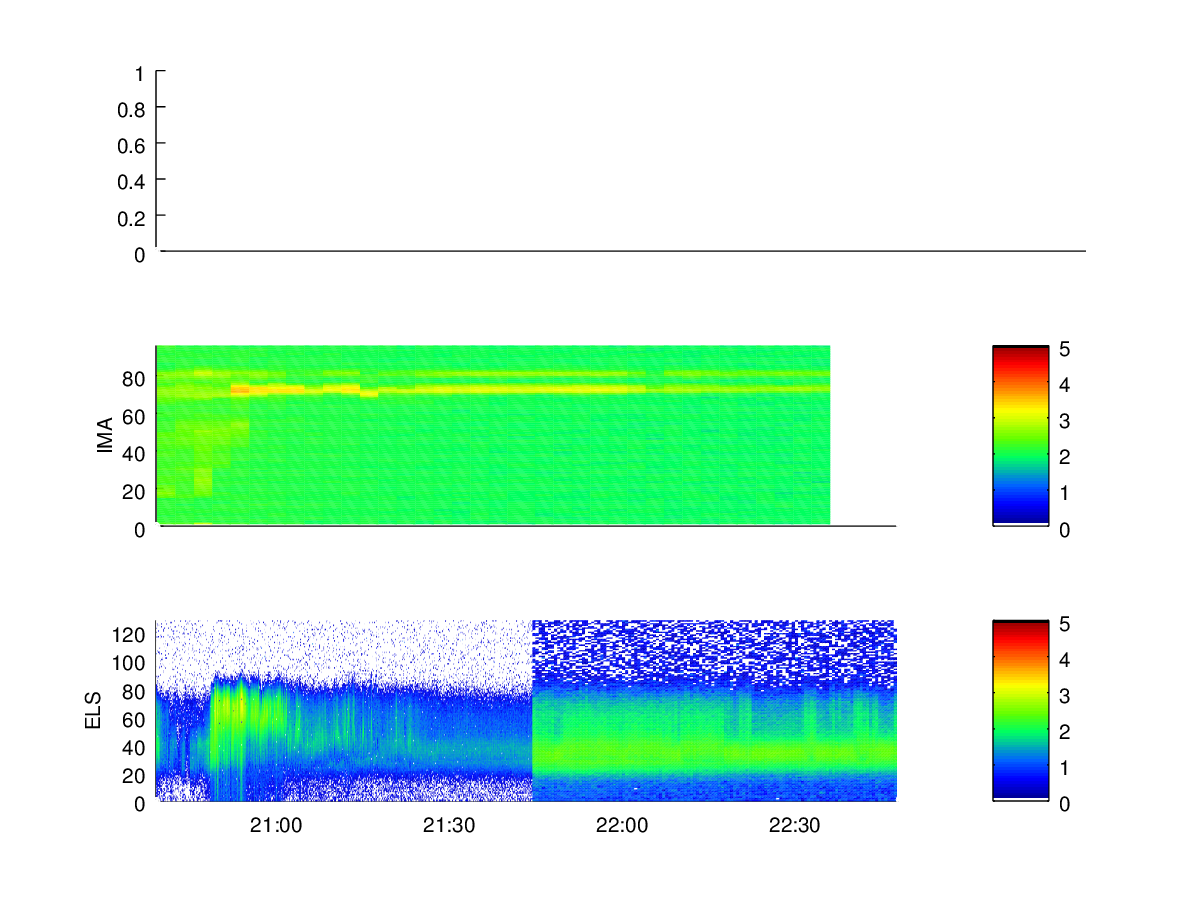Click the 80 tick on ELS axis
Viewport: 1200px width, 900px height.
tap(135, 691)
